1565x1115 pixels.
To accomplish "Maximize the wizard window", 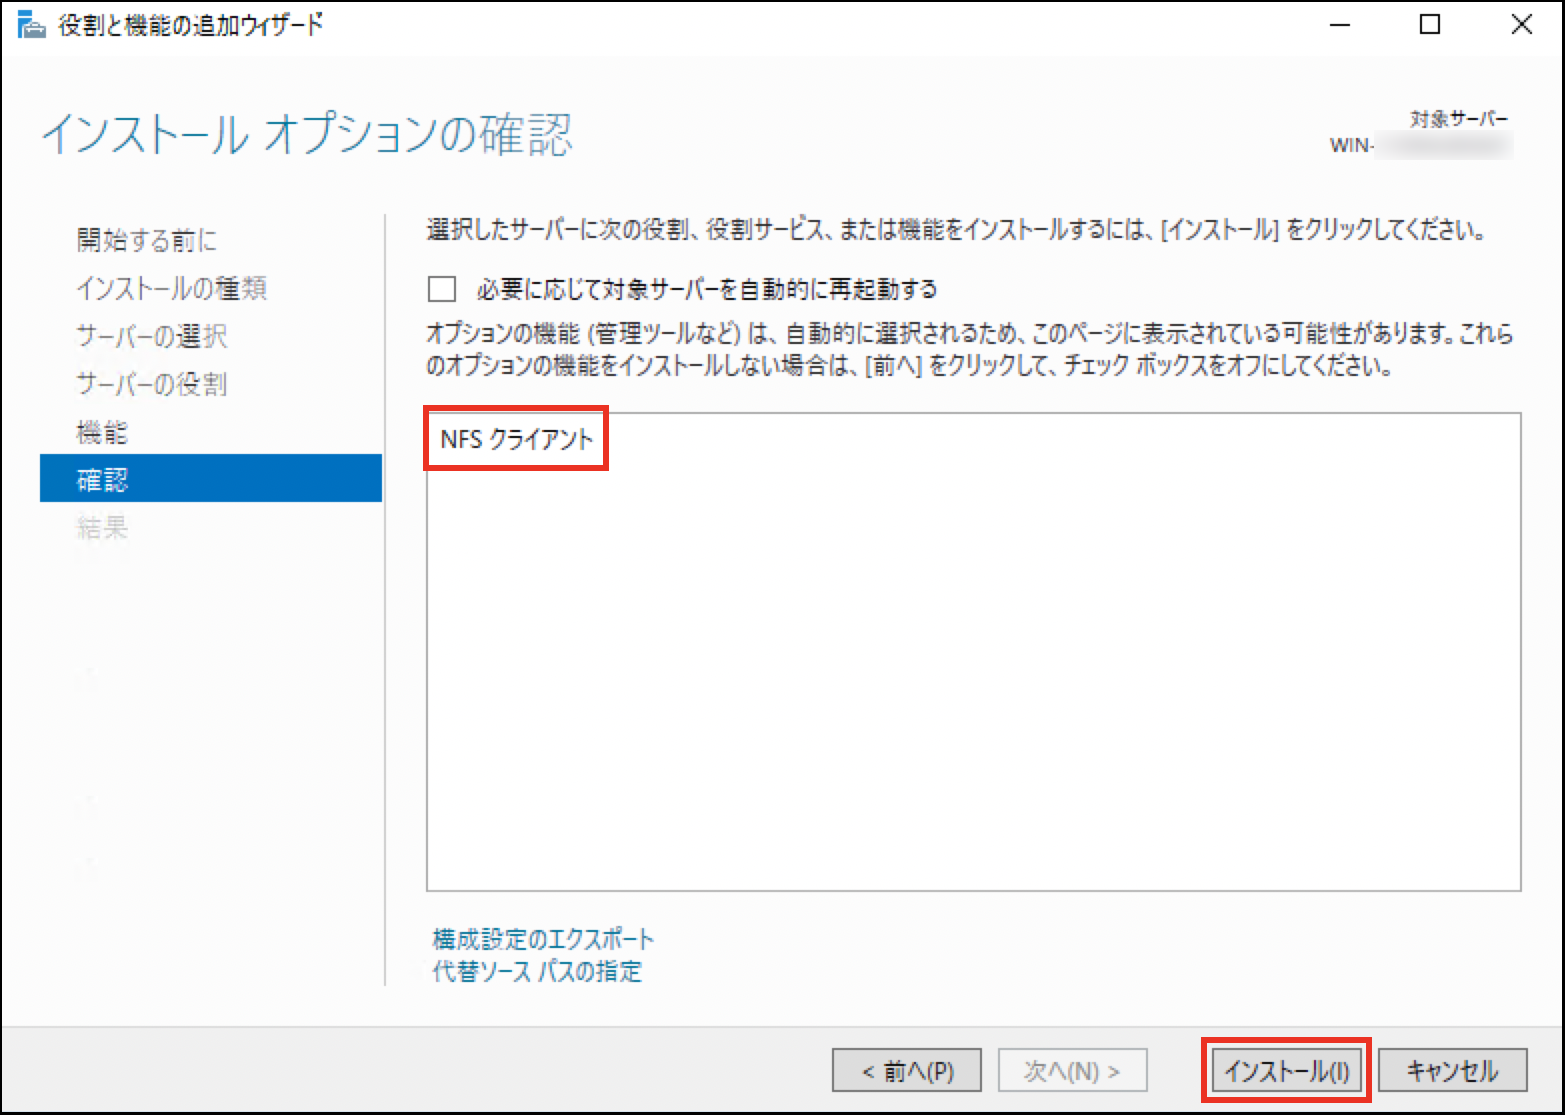I will coord(1430,25).
